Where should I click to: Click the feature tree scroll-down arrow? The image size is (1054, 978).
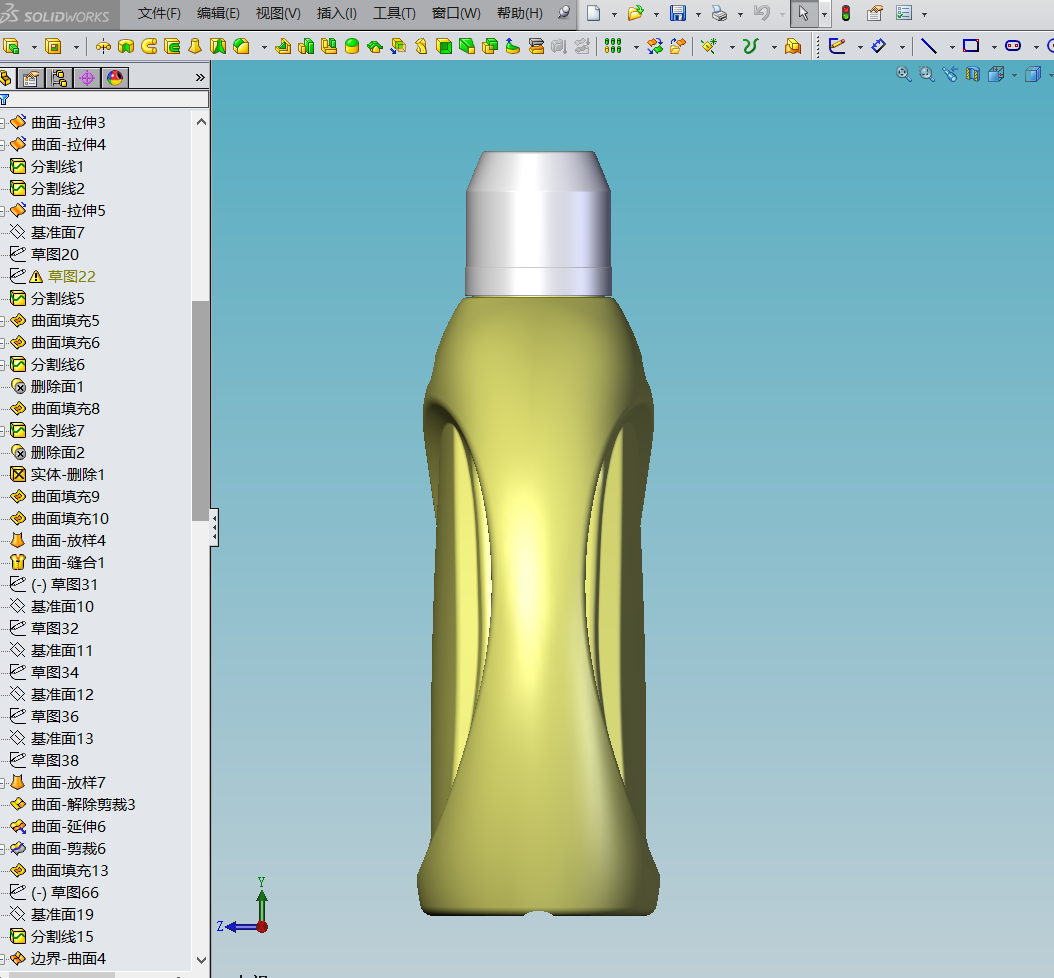pos(201,959)
